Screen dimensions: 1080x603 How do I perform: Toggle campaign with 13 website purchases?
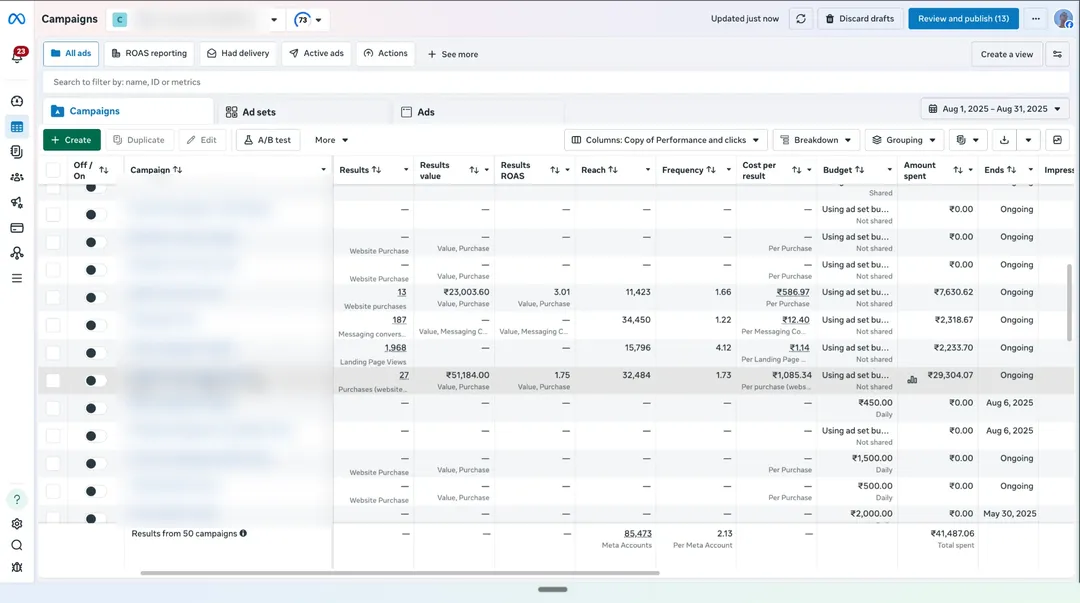(x=94, y=298)
